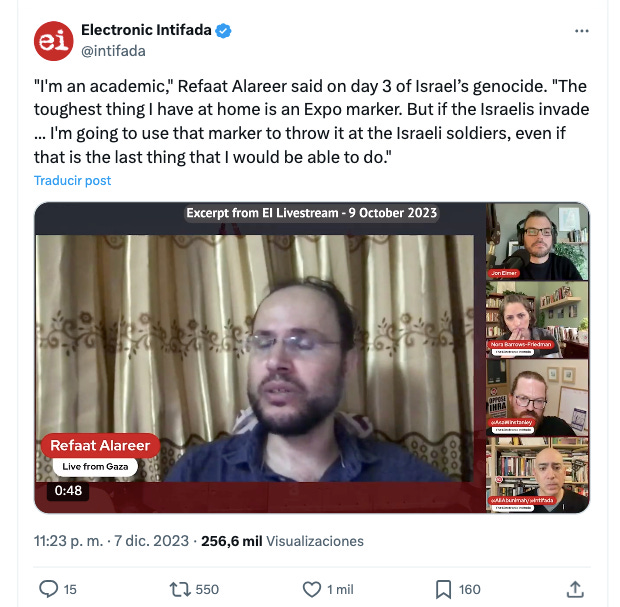Open the 11:23 p. m. 7 dic. 2023 timestamp
This screenshot has height=607, width=620.
(x=111, y=541)
